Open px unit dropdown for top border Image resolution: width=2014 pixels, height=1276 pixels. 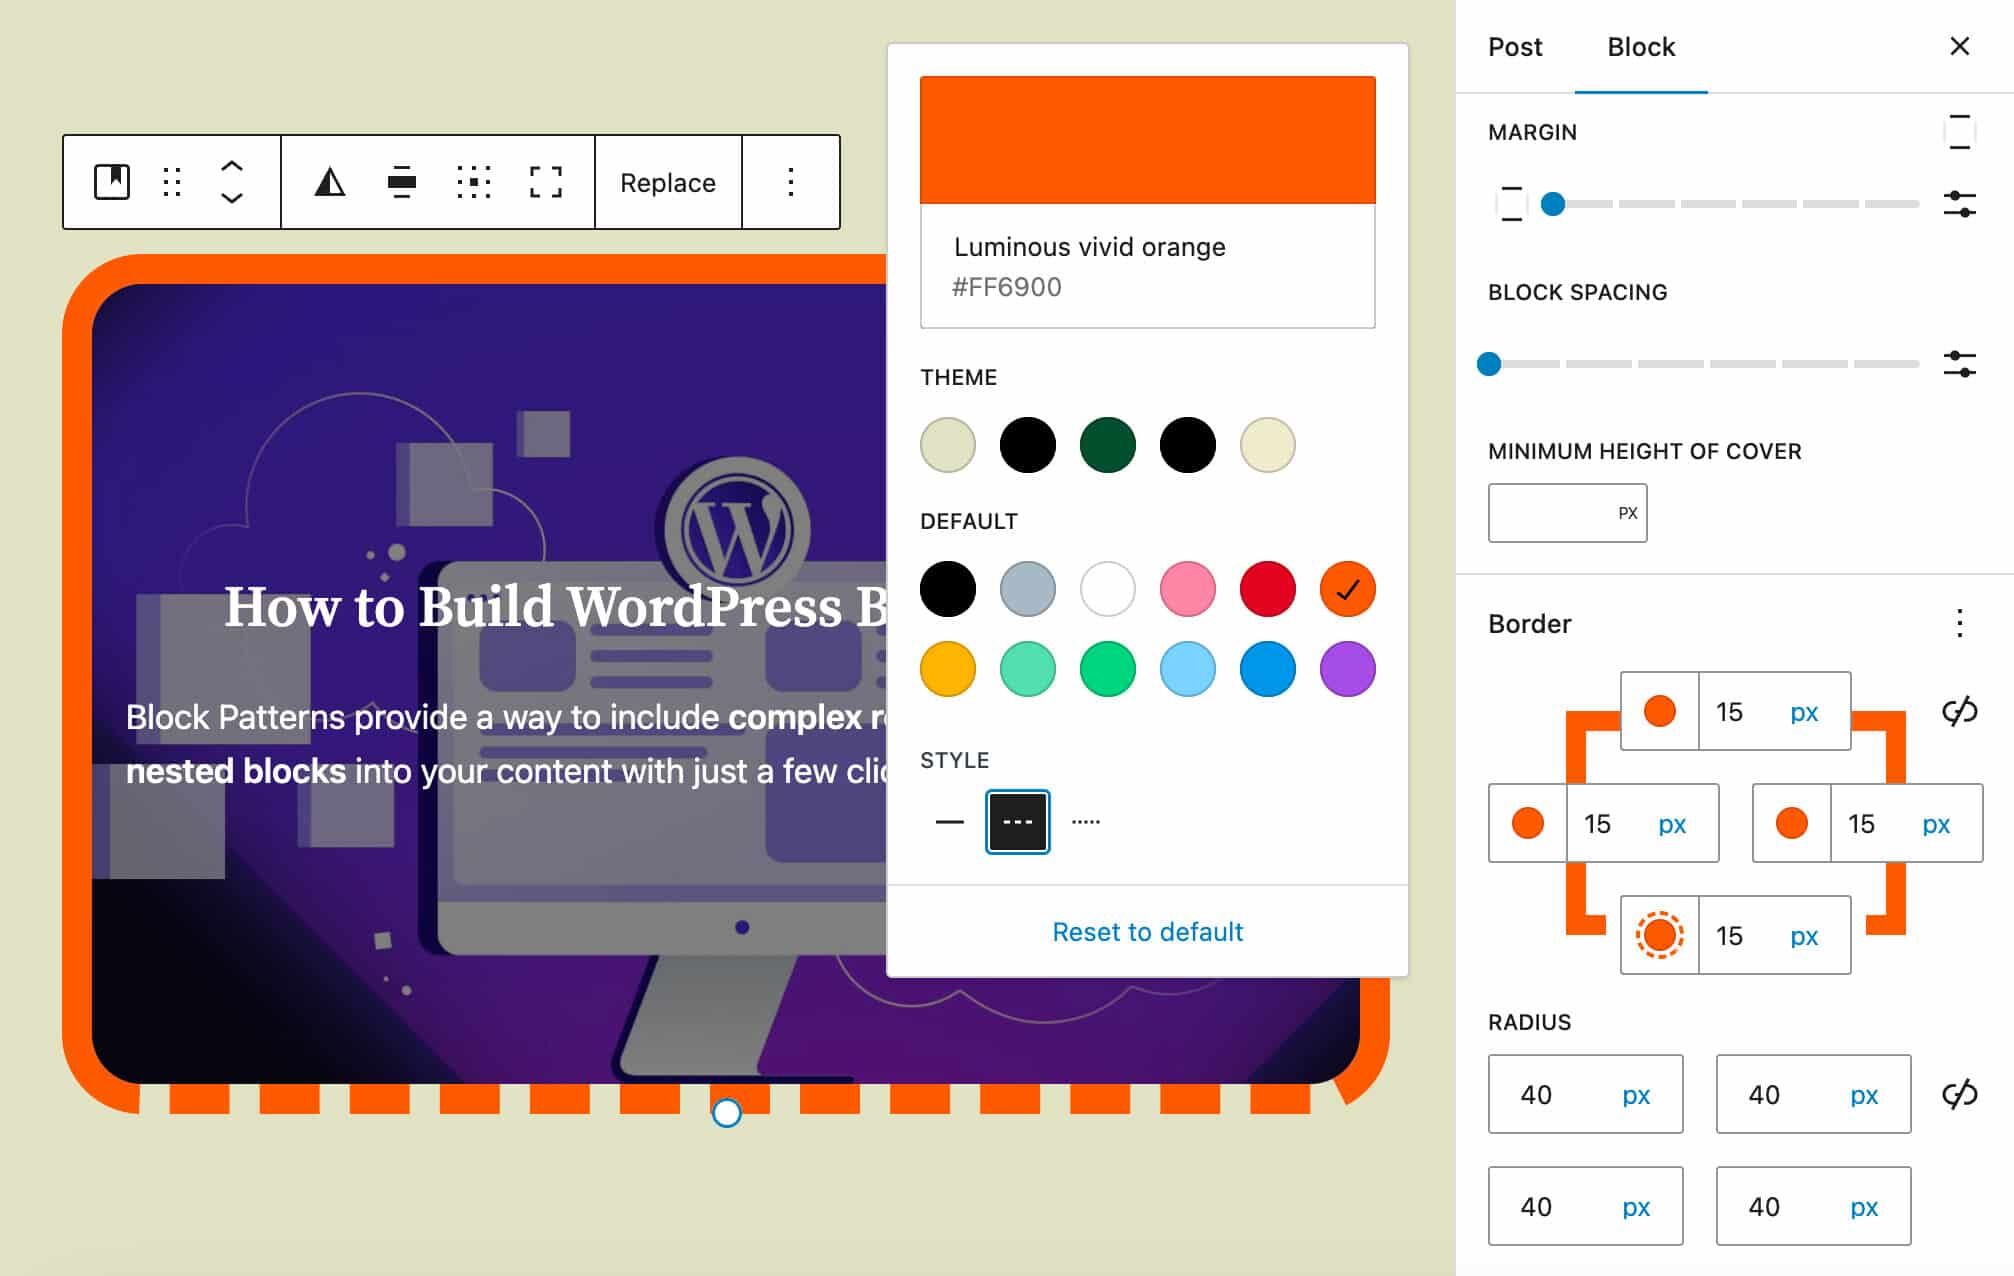tap(1803, 712)
